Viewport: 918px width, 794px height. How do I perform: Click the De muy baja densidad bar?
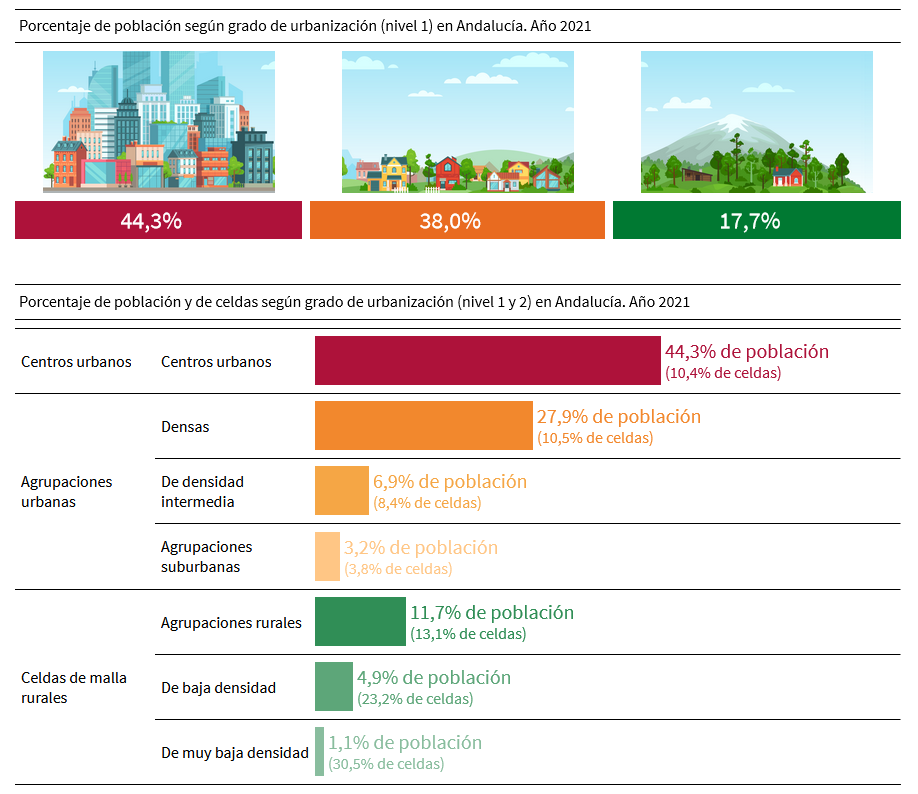[x=319, y=752]
